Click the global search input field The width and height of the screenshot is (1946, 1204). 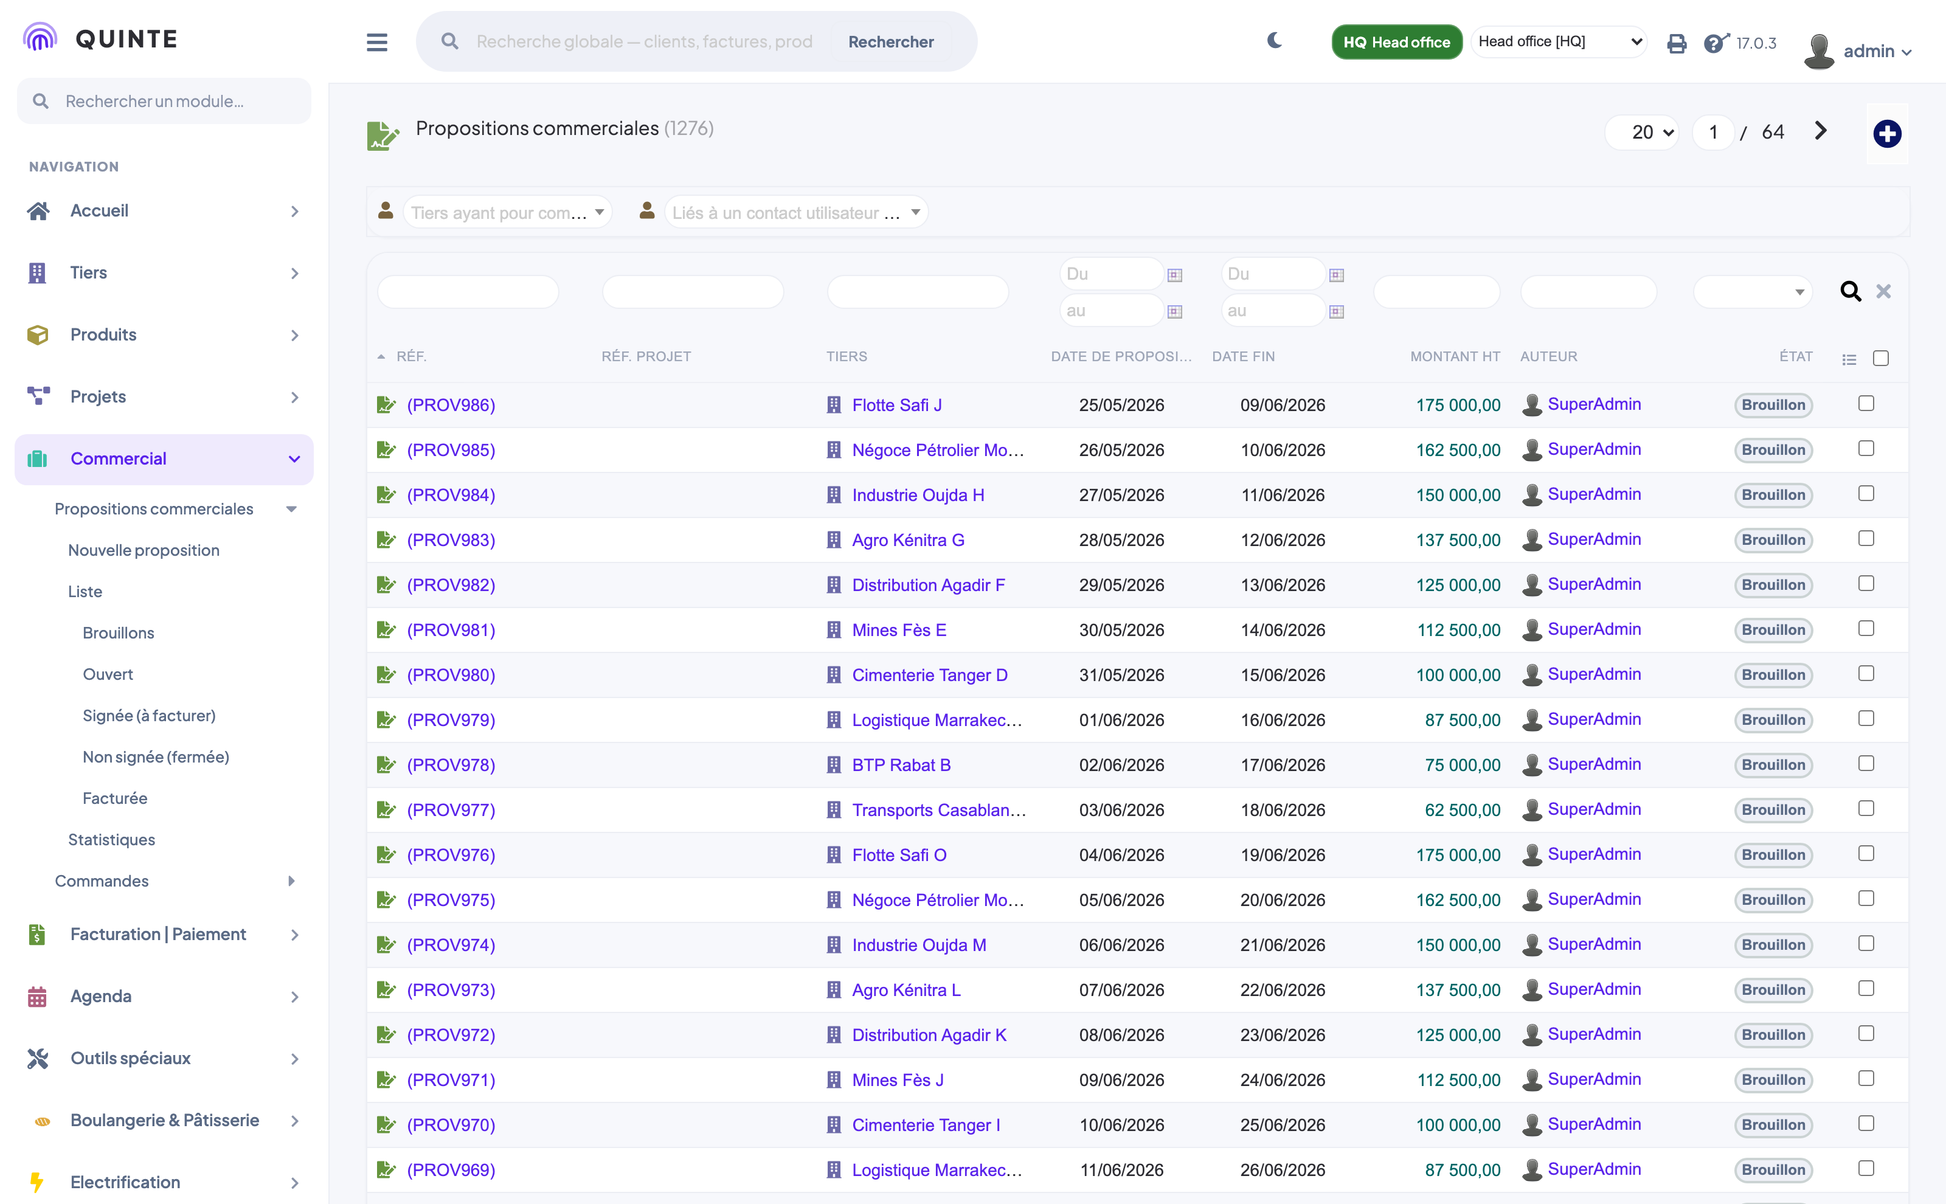click(645, 42)
